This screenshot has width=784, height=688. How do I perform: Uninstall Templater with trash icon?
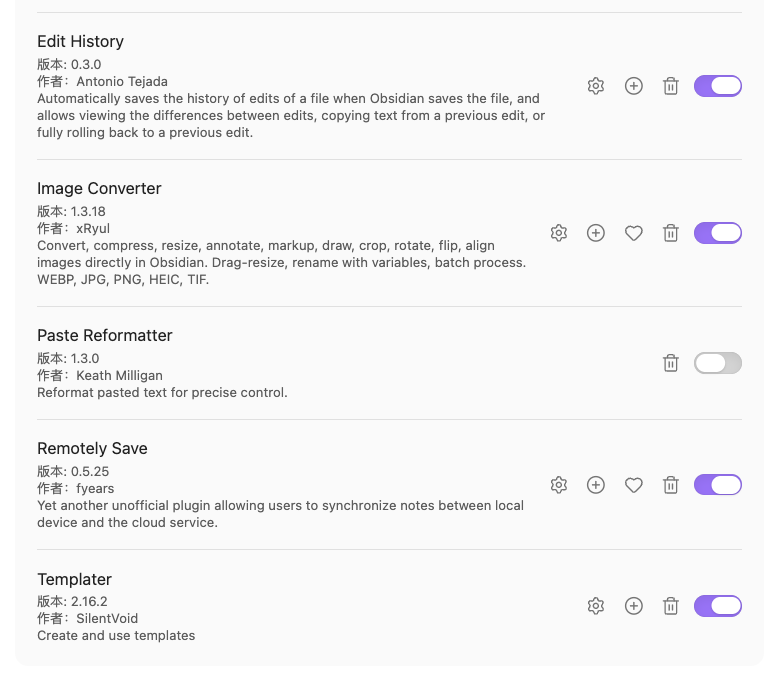670,606
